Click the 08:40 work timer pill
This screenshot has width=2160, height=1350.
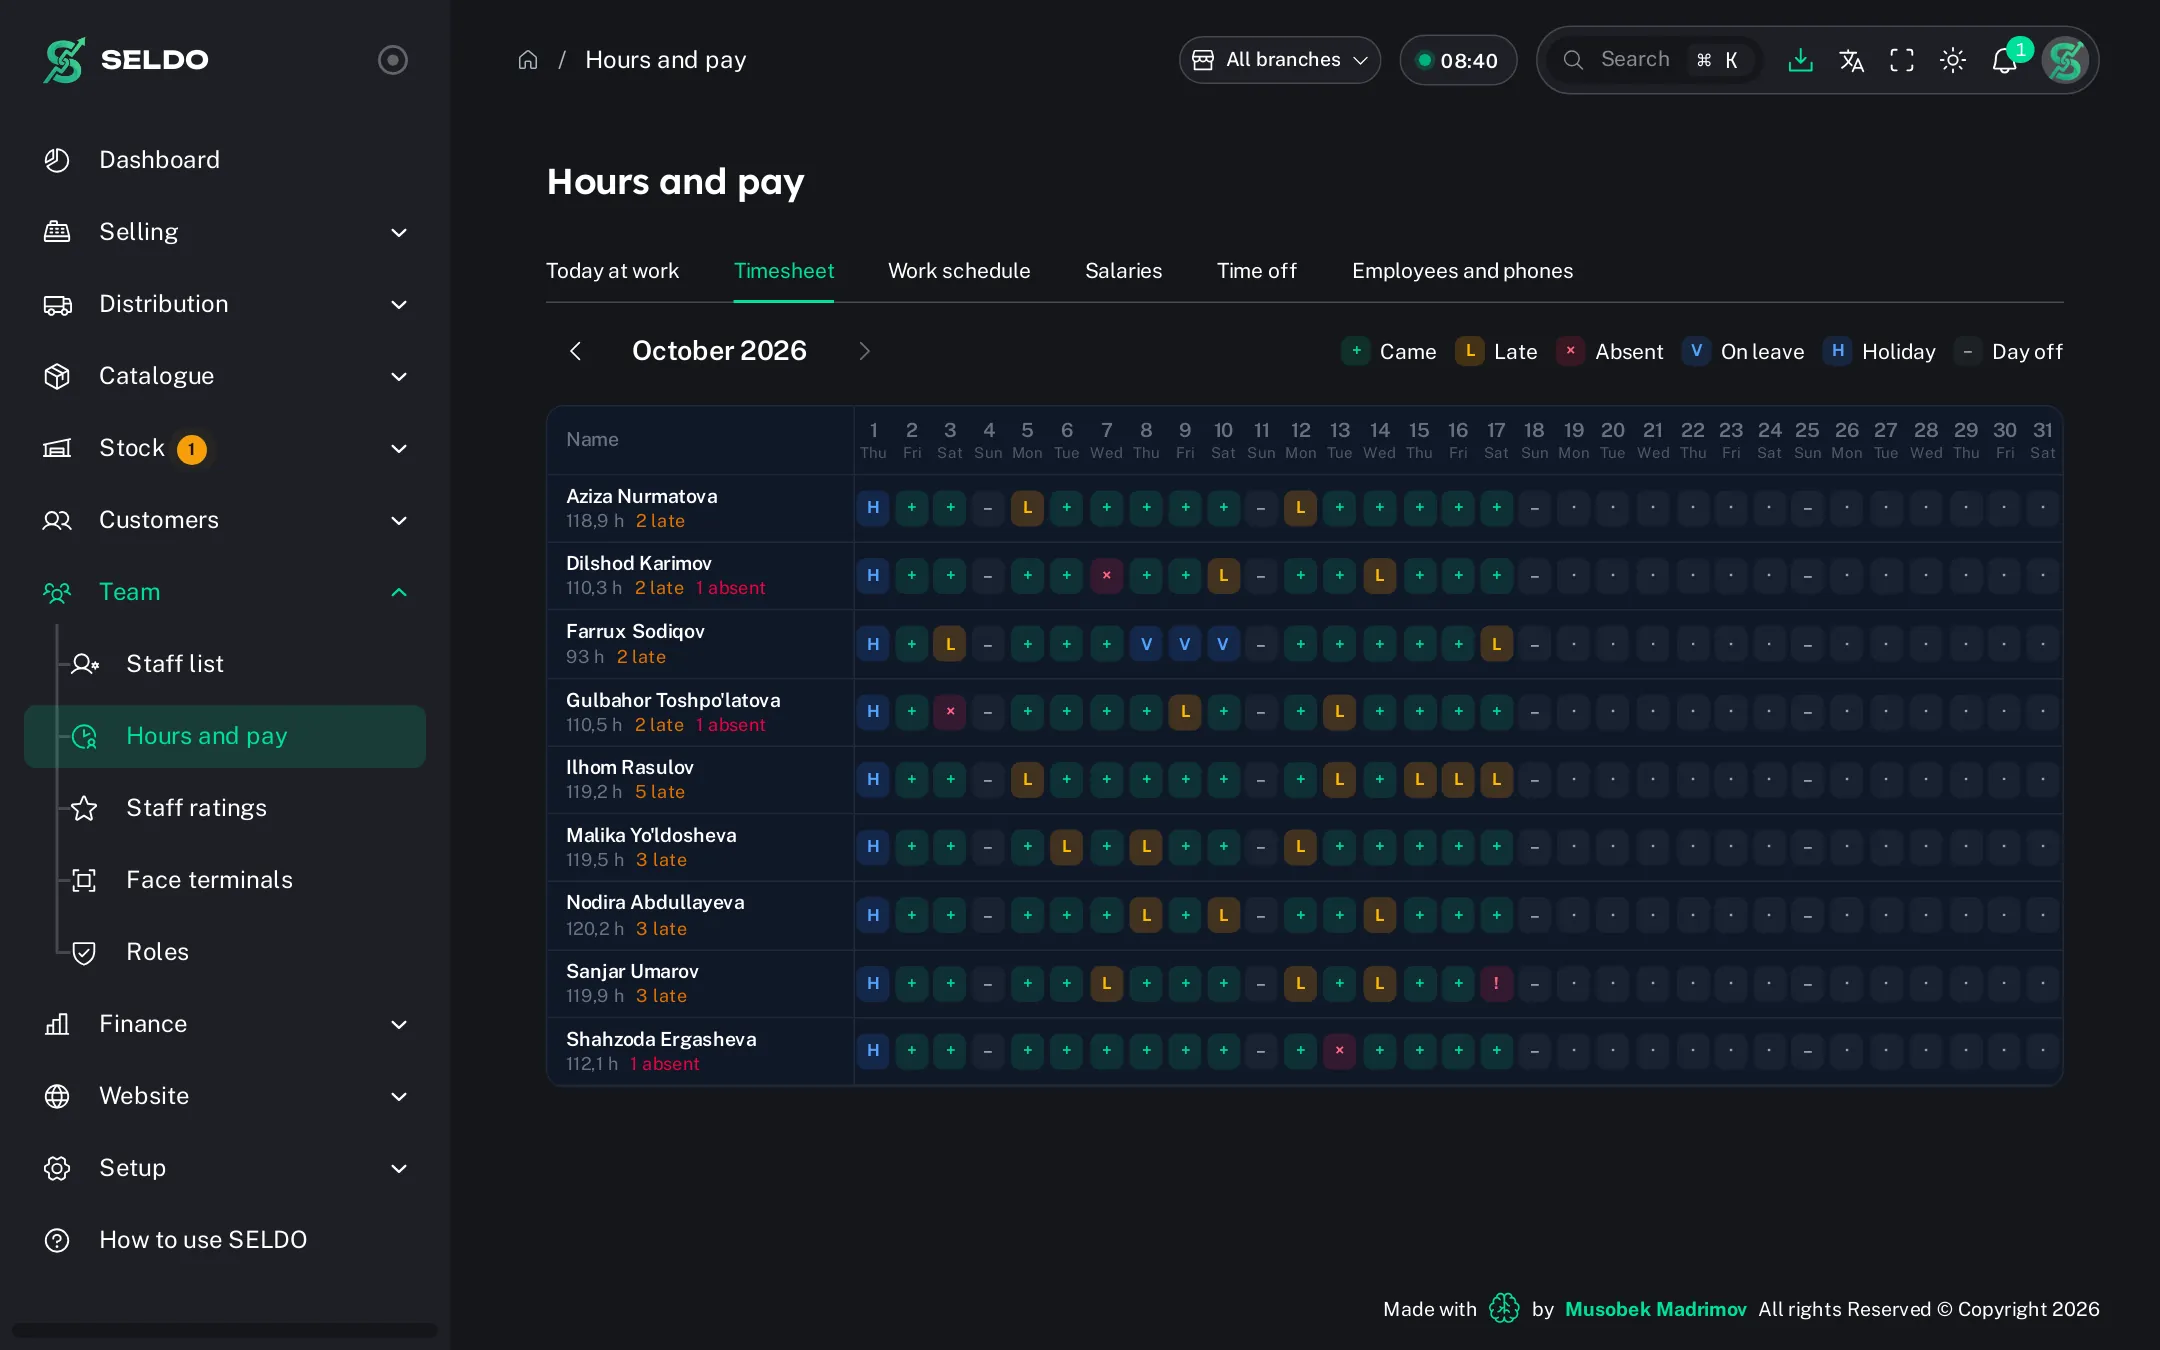(x=1458, y=60)
